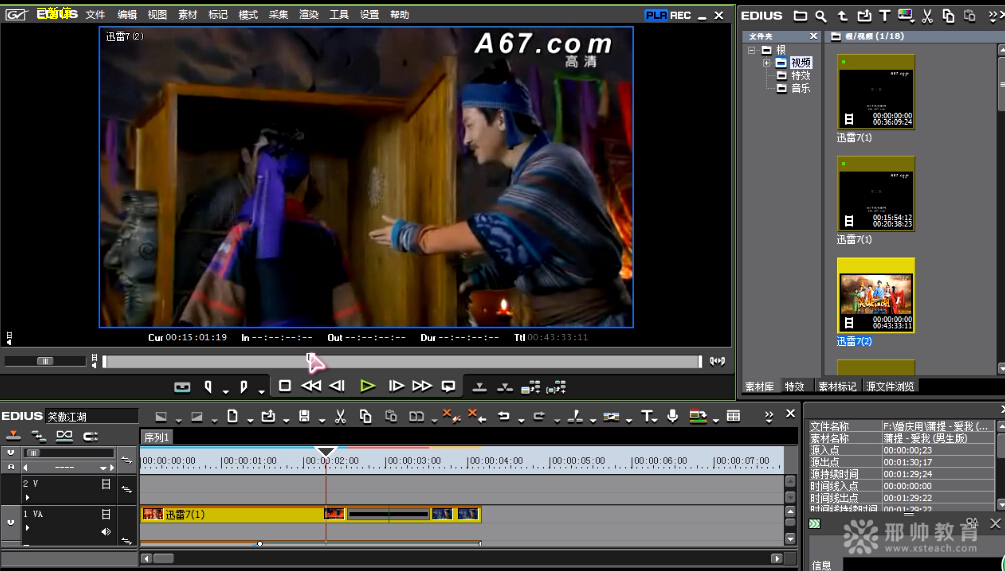Image resolution: width=1005 pixels, height=571 pixels.
Task: Toggle the video channel on the 2 V track
Action: (105, 484)
